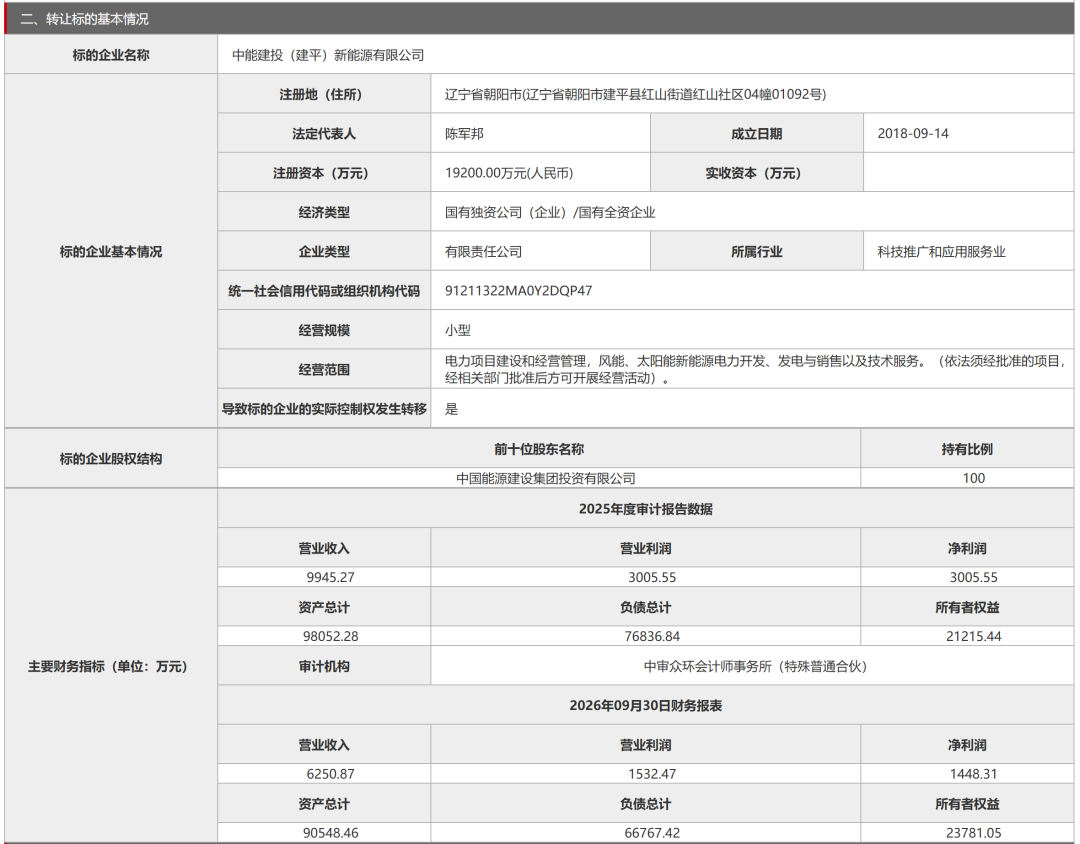Click the control transfer answer 是
Image resolution: width=1080 pixels, height=844 pixels.
point(451,409)
